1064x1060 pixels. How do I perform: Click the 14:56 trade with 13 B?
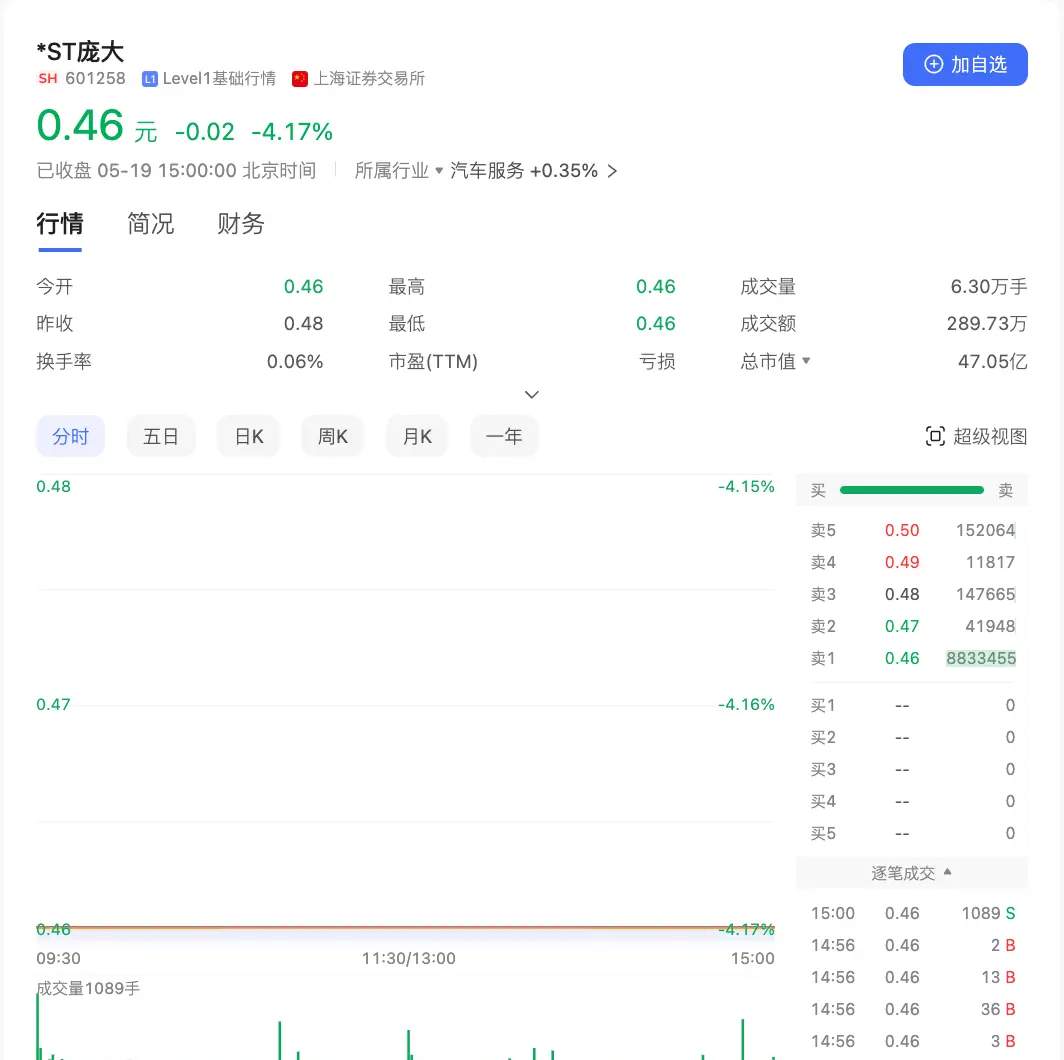(x=913, y=977)
